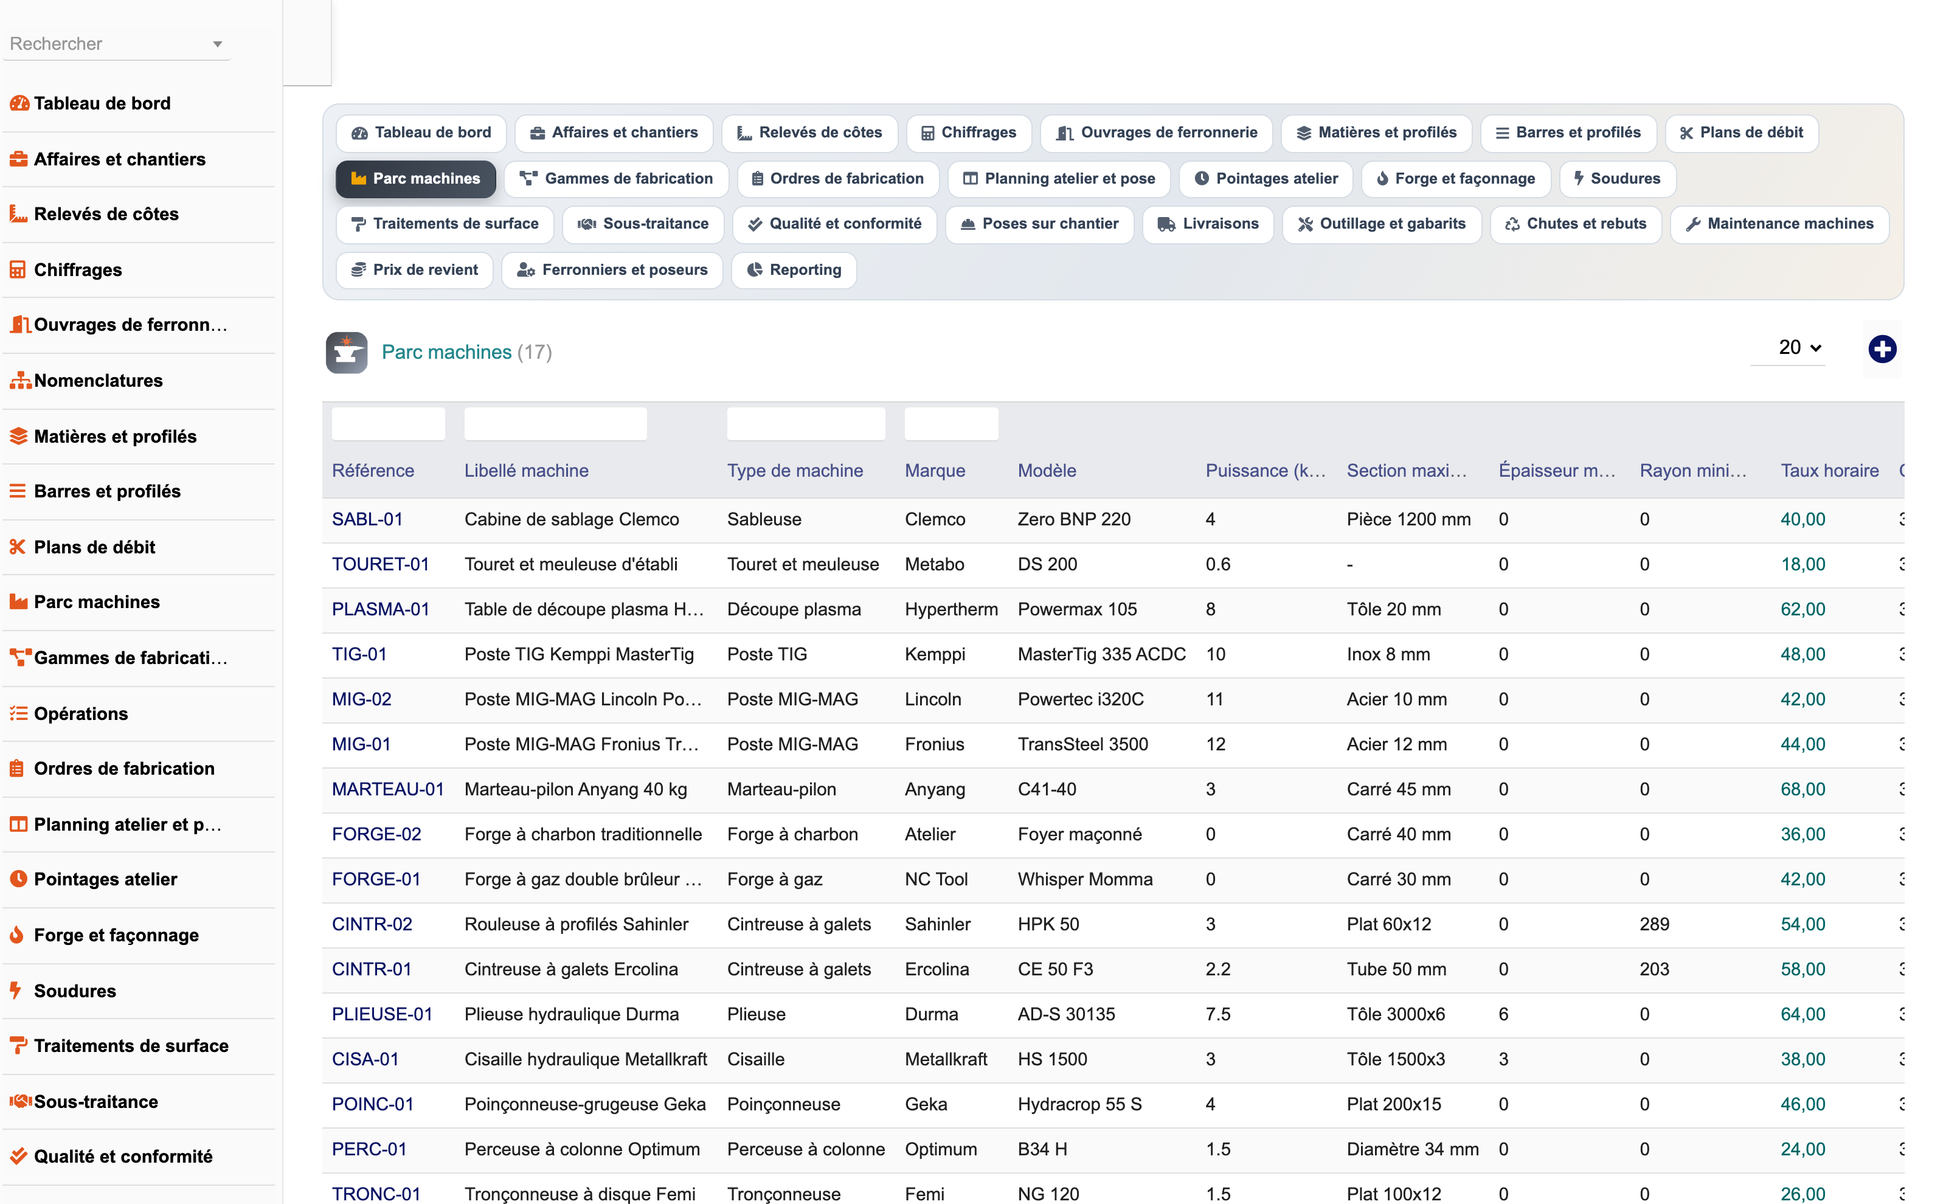Click the Matières et profilés layers icon in sidebar
The width and height of the screenshot is (1946, 1204).
[19, 436]
